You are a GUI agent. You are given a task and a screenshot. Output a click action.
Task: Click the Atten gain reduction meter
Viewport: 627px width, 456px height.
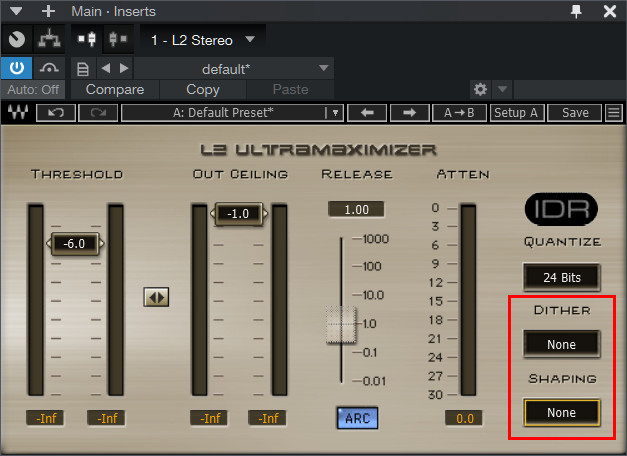tap(468, 300)
